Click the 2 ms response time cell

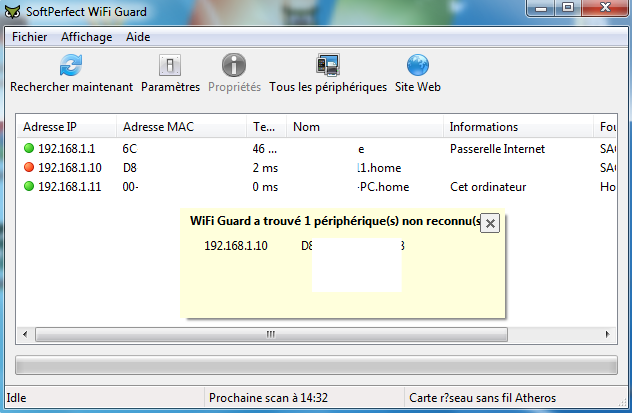[x=265, y=168]
